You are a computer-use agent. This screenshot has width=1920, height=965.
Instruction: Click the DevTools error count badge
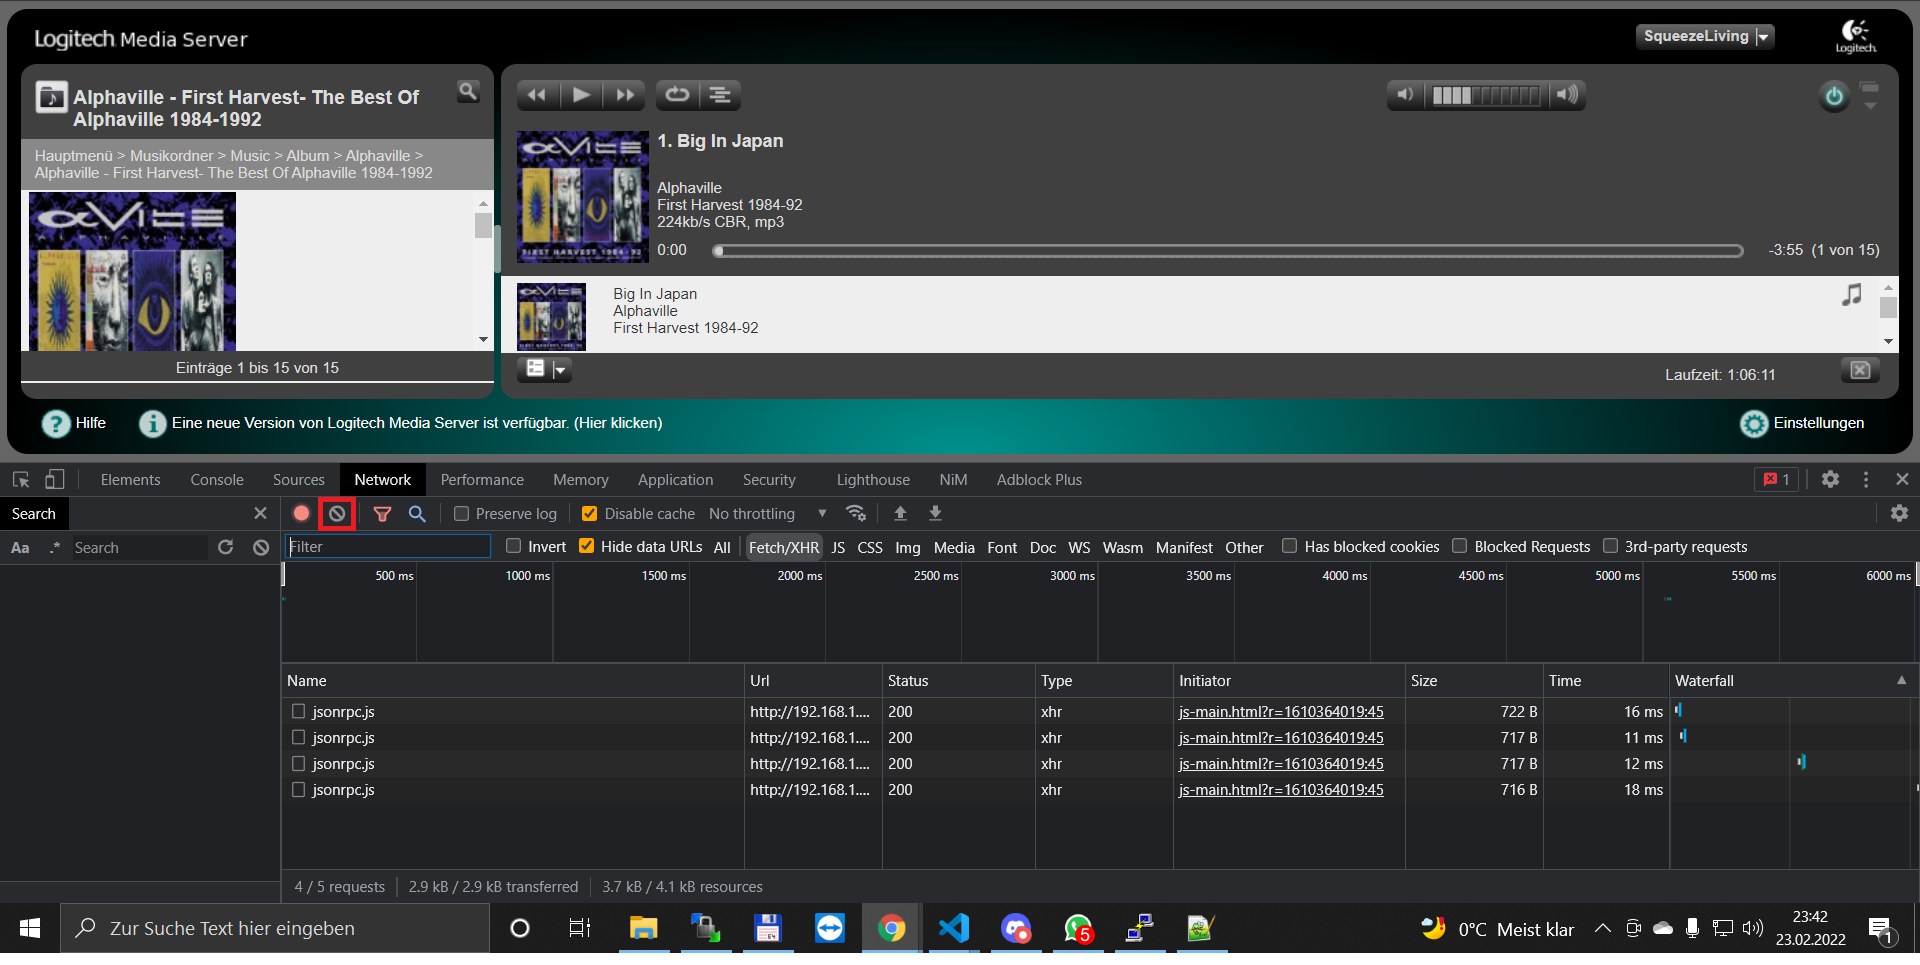[x=1777, y=480]
